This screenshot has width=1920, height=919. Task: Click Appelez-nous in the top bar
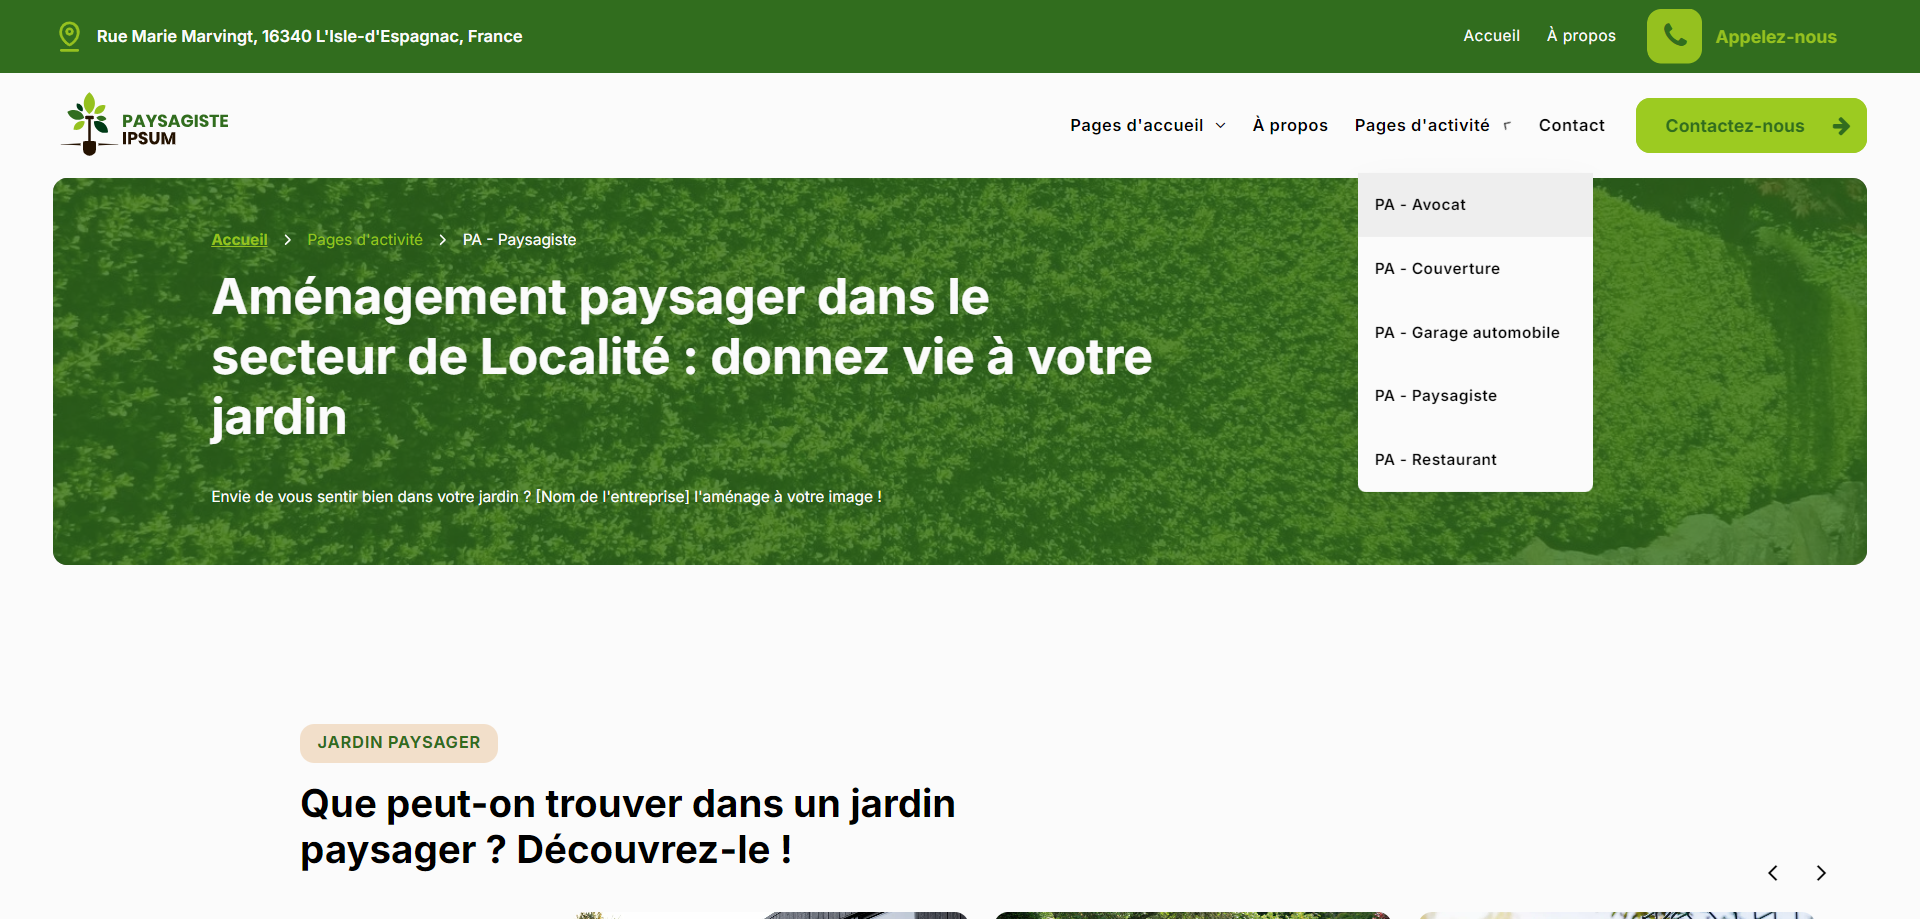[x=1776, y=37]
